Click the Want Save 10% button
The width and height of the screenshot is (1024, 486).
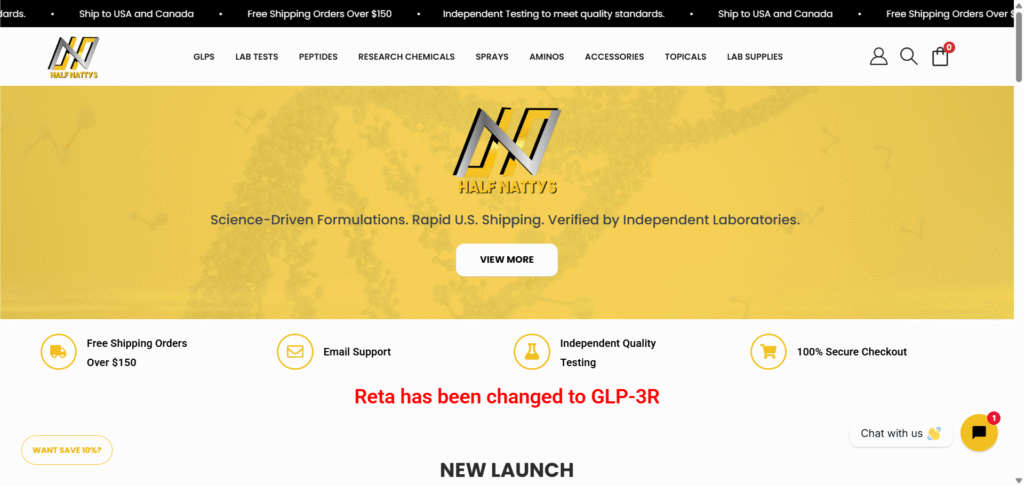[x=67, y=450]
